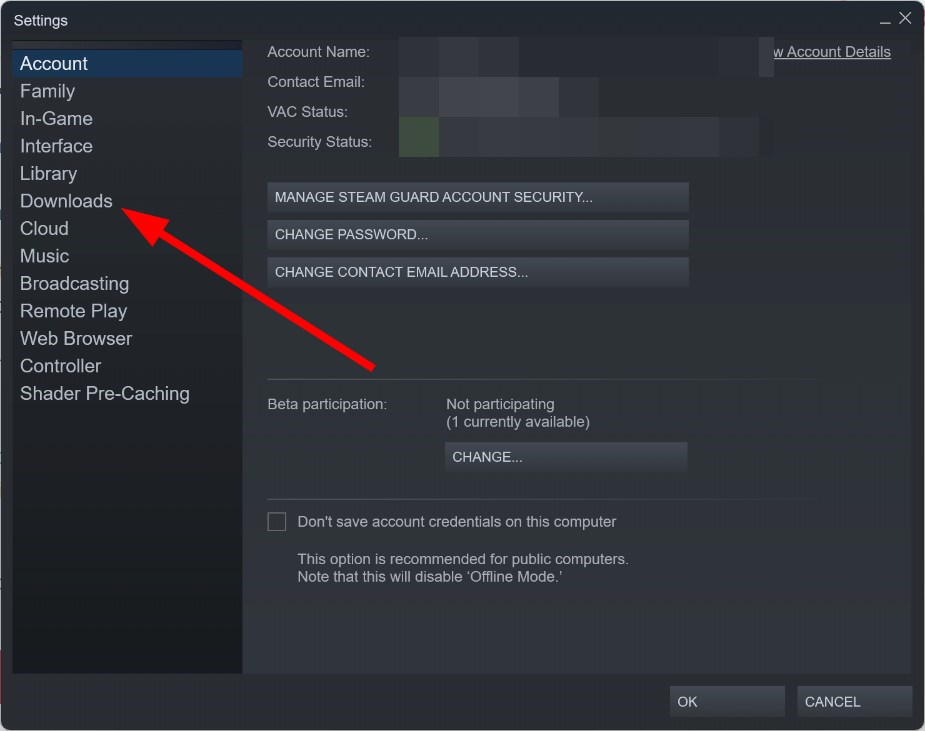The height and width of the screenshot is (731, 925).
Task: Click the 'Offline Mode' note text
Action: tap(429, 576)
